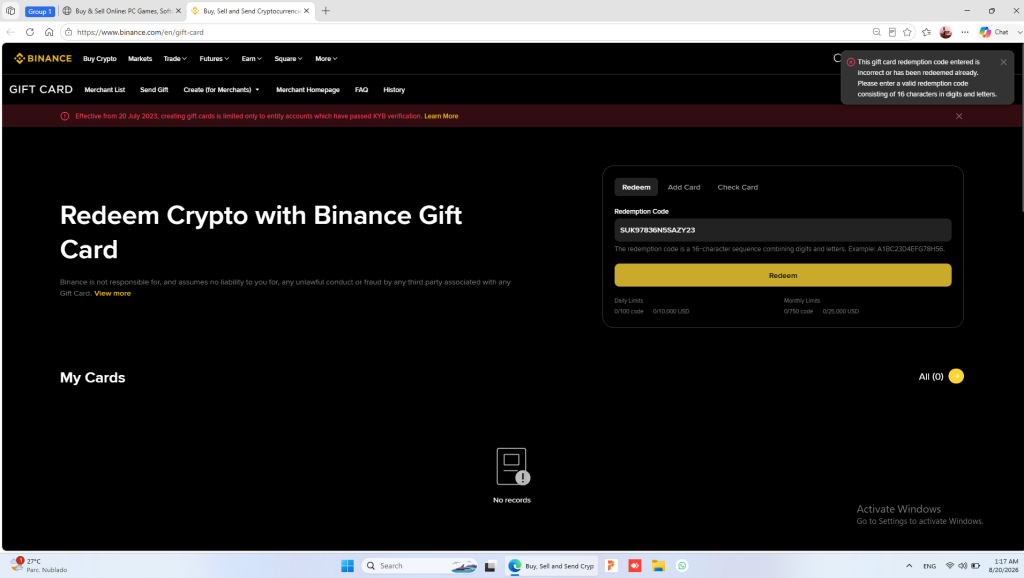Viewport: 1024px width, 578px height.
Task: Open the Wi-Fi network status icon in the tray
Action: point(950,566)
